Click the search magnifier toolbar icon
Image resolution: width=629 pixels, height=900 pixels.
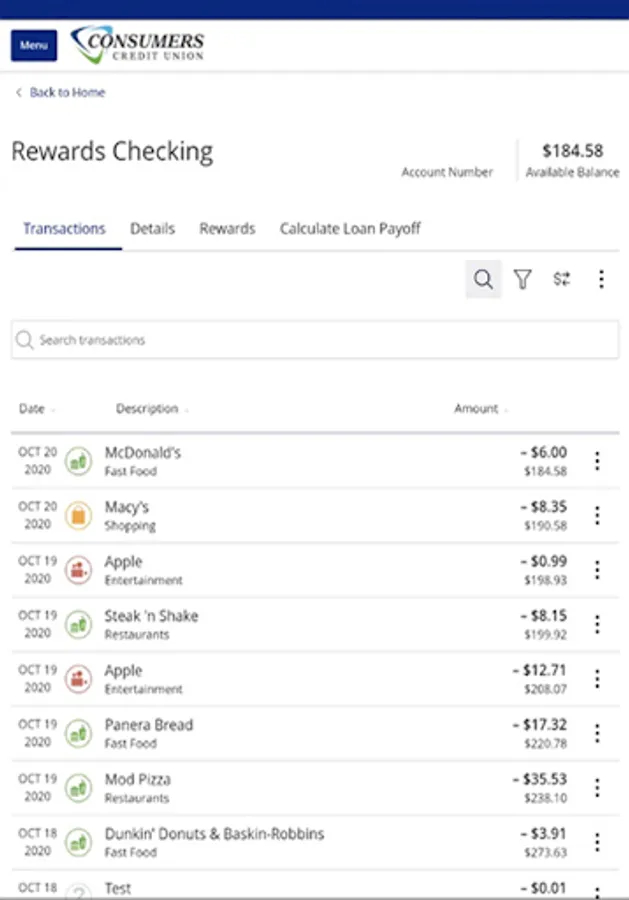(483, 280)
